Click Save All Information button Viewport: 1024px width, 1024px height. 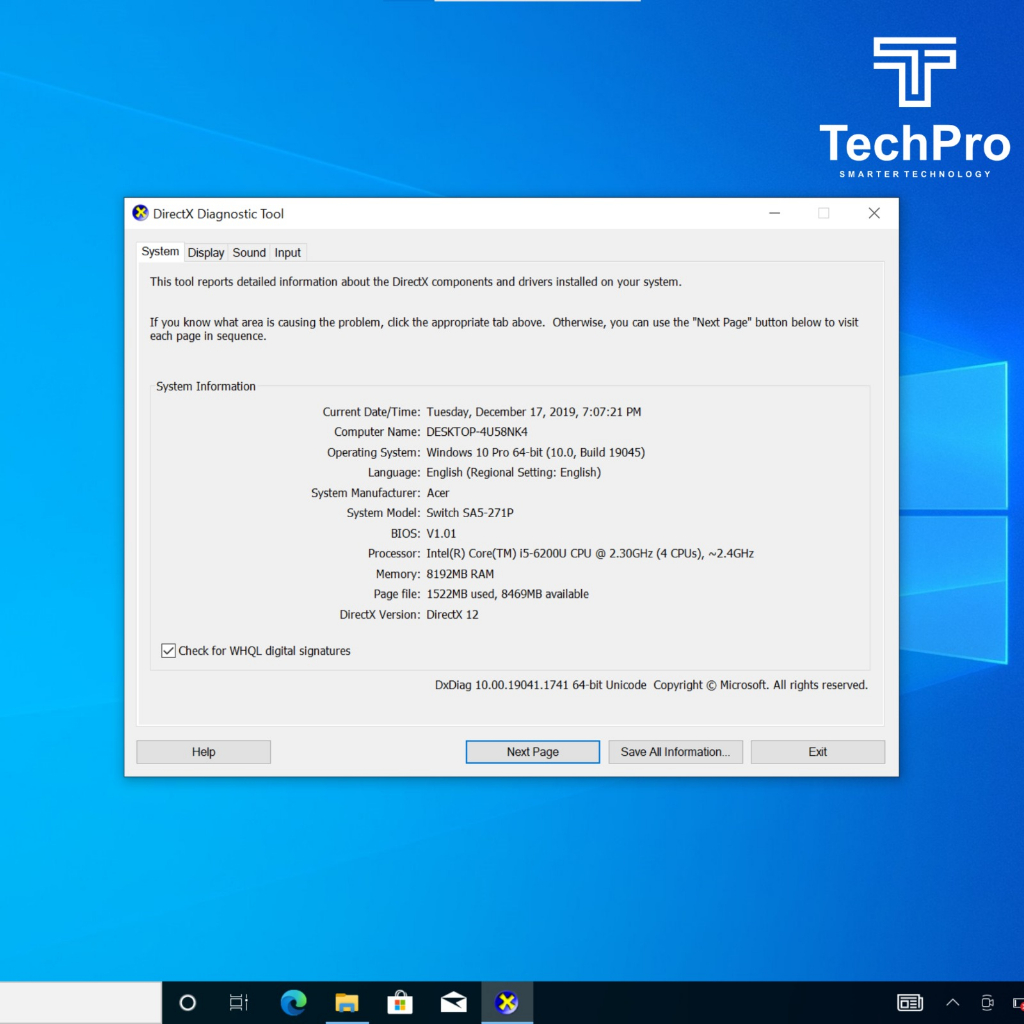tap(675, 752)
